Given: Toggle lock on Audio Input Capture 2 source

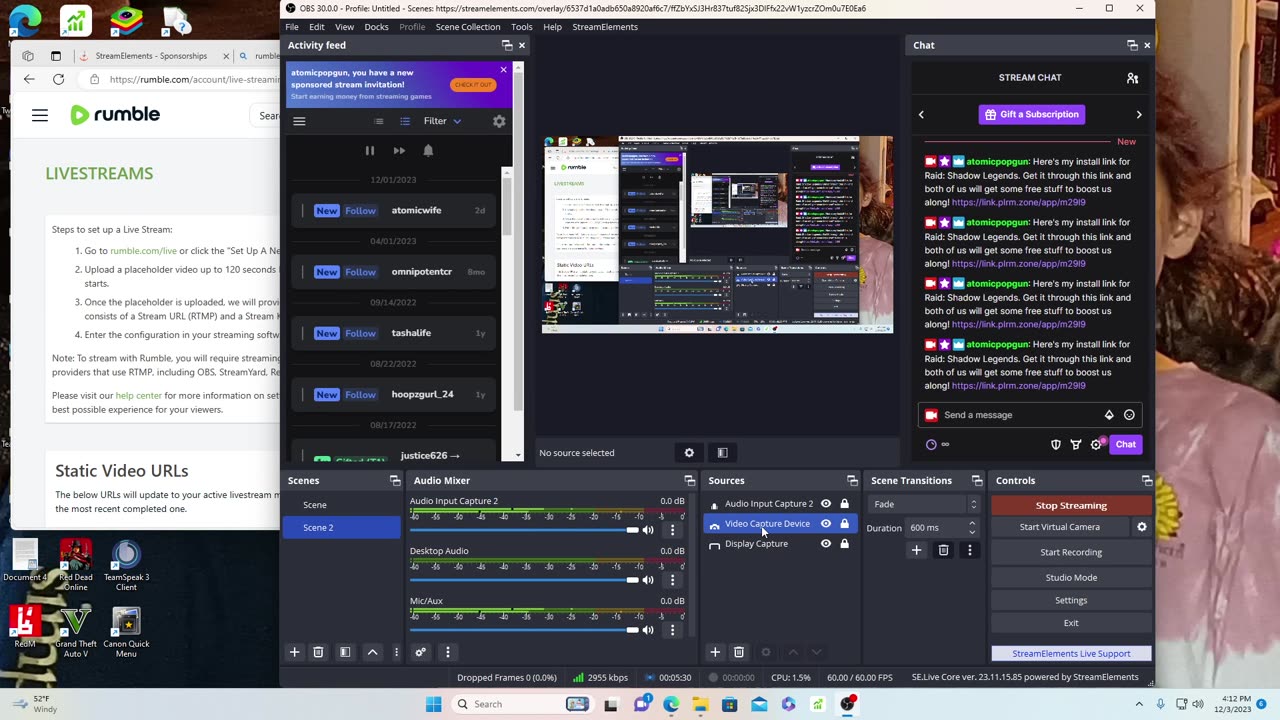Looking at the screenshot, I should (x=845, y=504).
